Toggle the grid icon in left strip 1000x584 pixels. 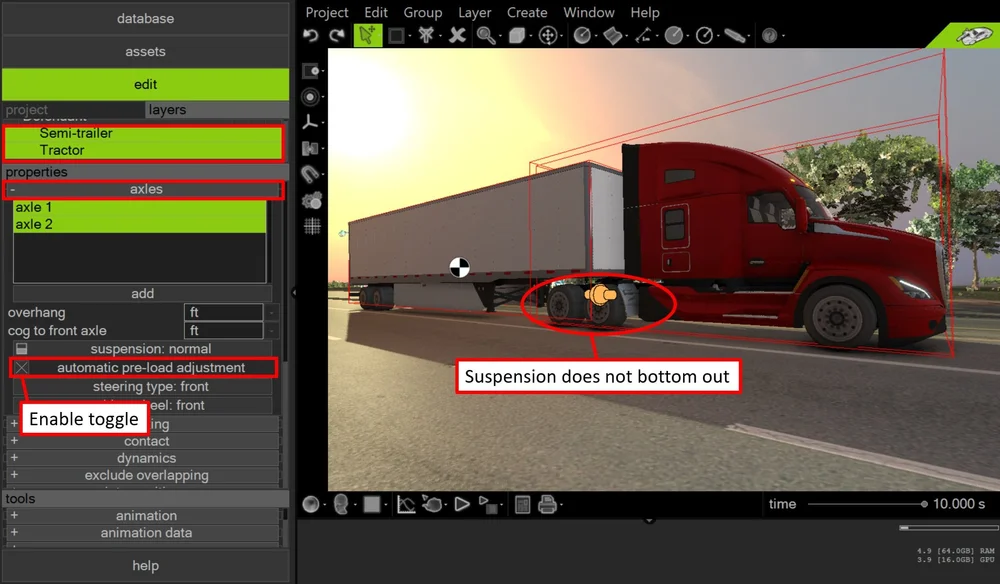[x=312, y=226]
